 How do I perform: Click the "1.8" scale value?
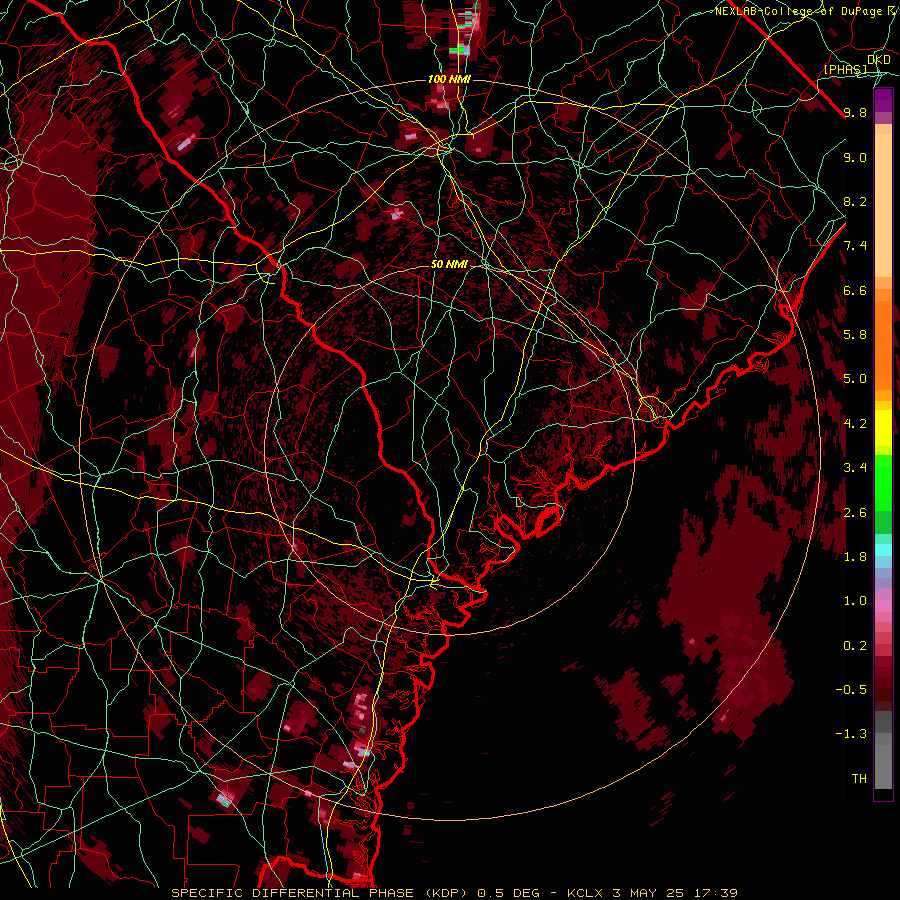coord(855,557)
